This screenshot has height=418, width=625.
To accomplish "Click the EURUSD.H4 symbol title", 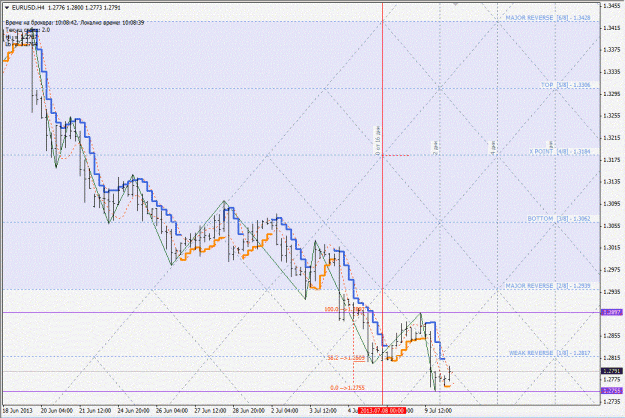I will coord(28,8).
